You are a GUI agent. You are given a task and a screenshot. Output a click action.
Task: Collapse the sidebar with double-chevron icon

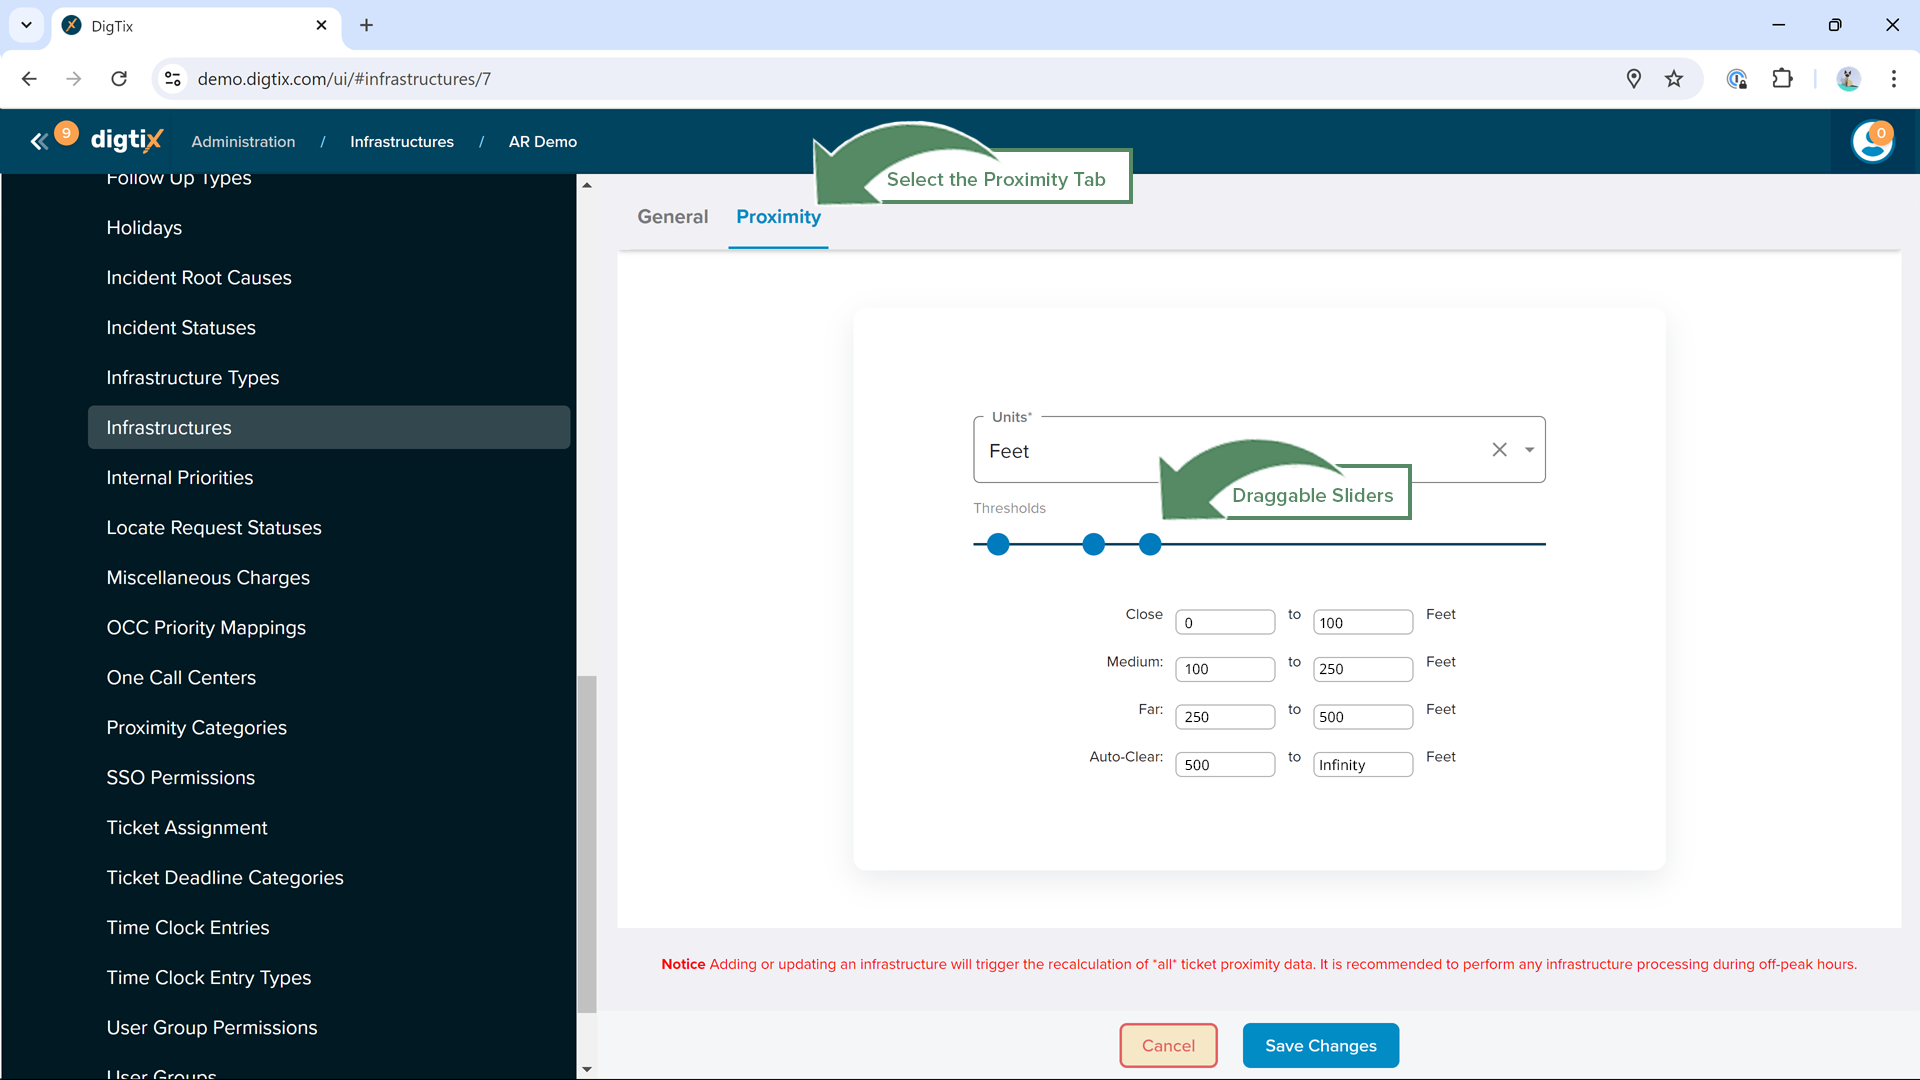click(39, 142)
